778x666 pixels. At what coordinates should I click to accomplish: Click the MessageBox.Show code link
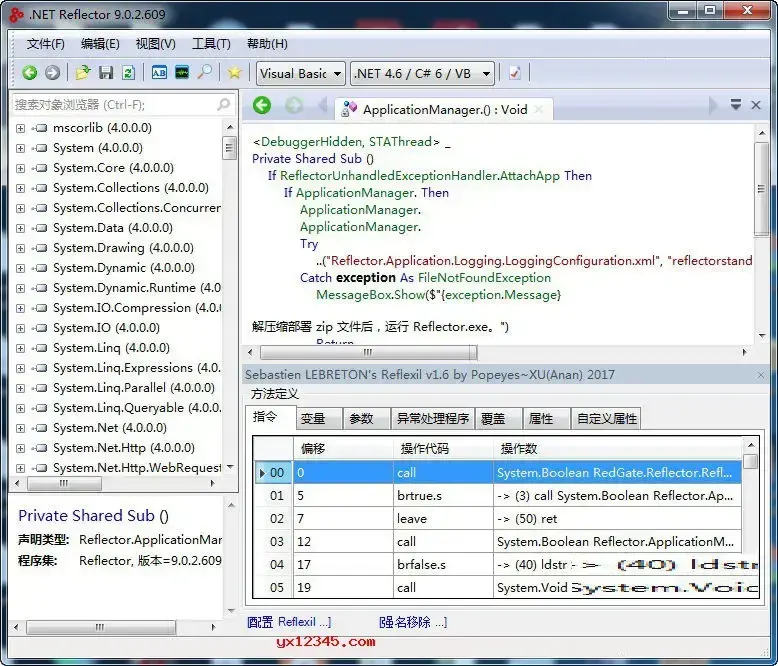[371, 295]
